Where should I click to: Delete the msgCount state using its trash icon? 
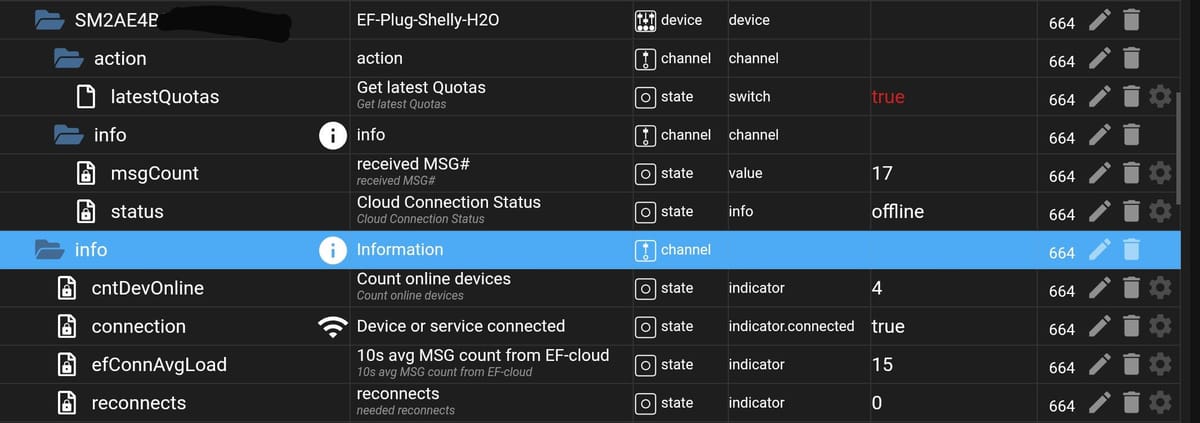1130,174
